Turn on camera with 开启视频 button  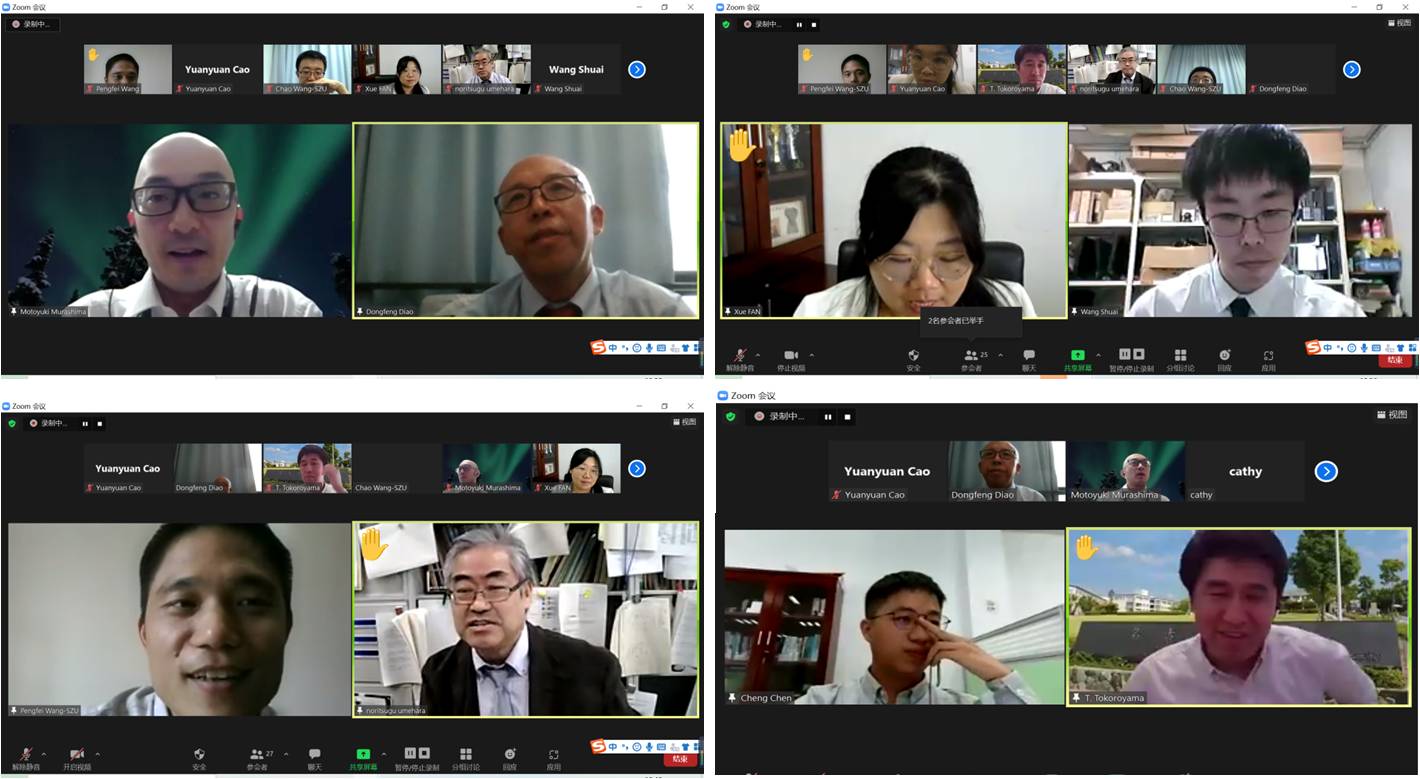76,759
